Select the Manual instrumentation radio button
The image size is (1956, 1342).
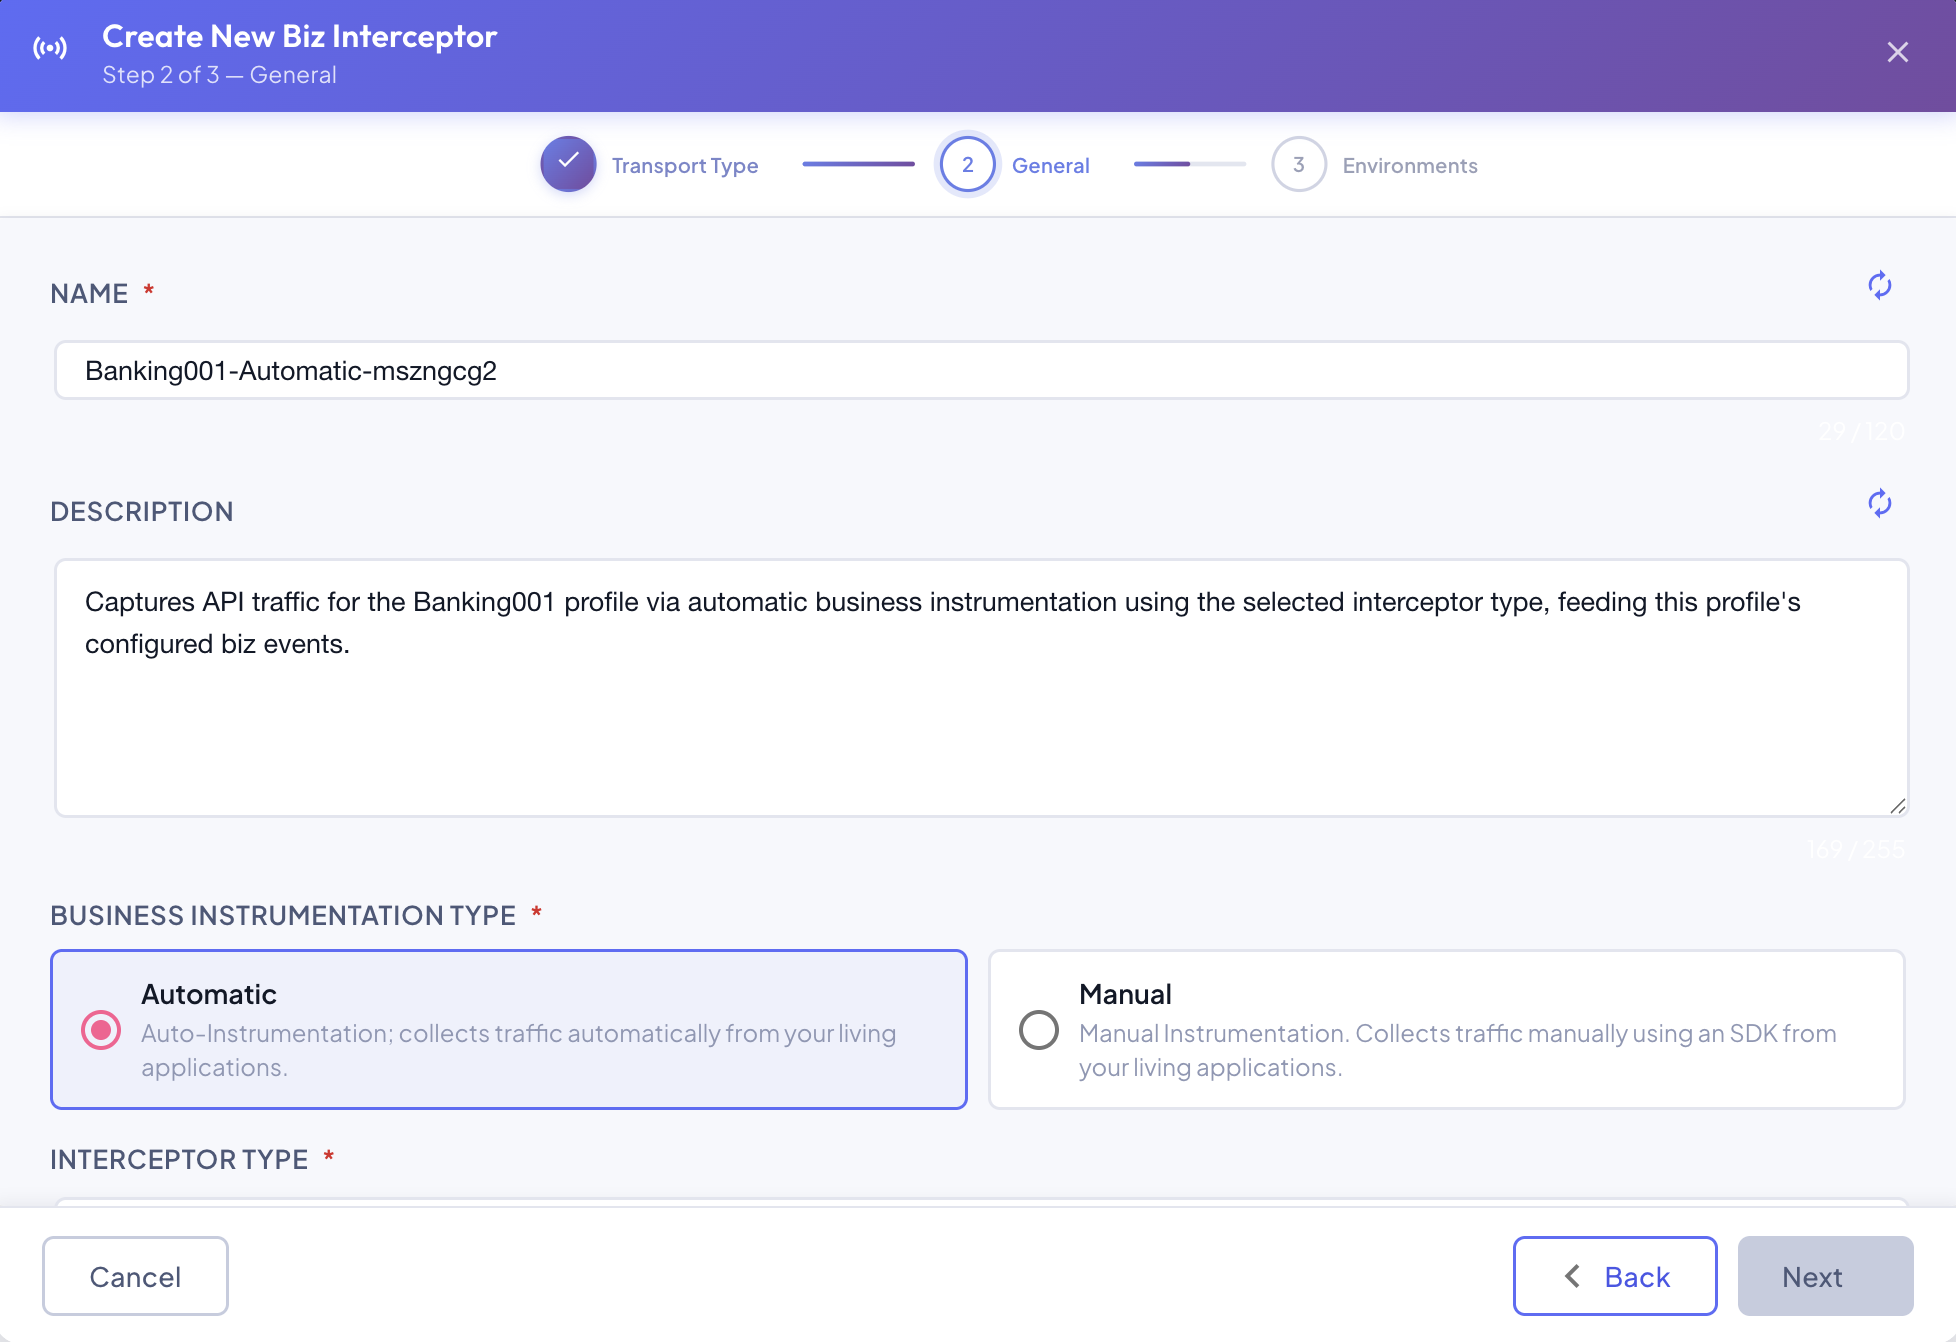coord(1039,1030)
